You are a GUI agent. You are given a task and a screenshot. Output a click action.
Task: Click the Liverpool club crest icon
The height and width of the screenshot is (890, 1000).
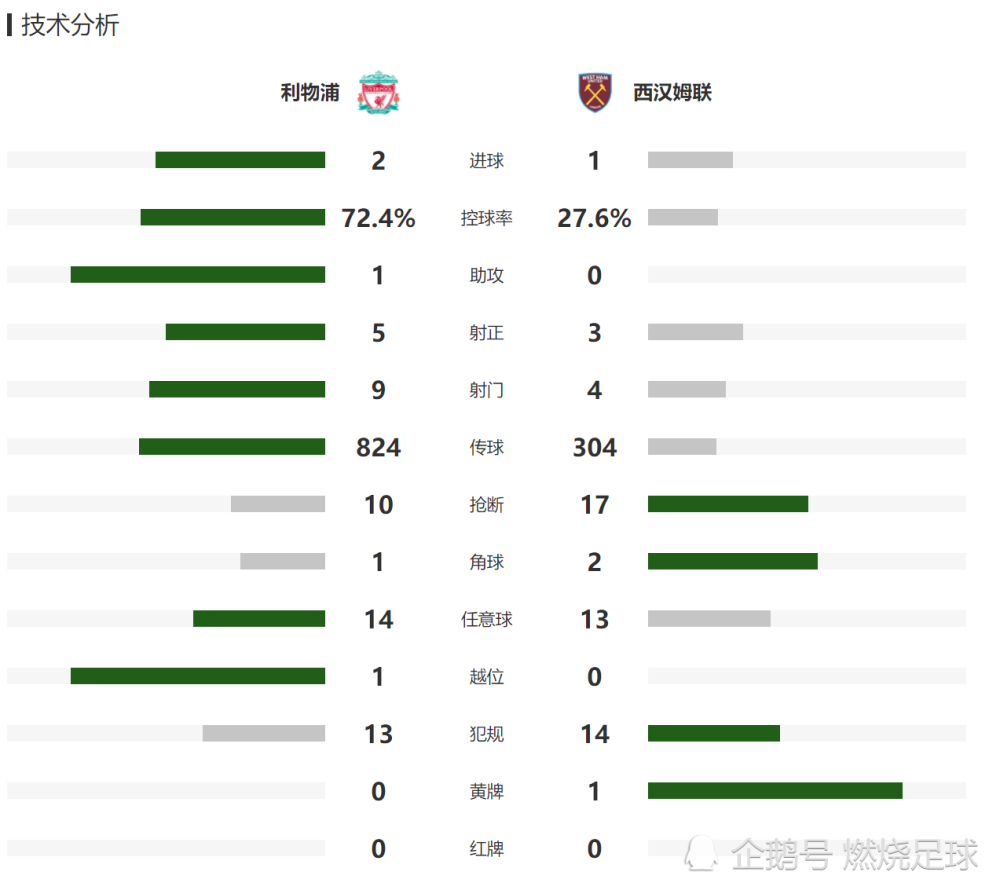[x=378, y=92]
